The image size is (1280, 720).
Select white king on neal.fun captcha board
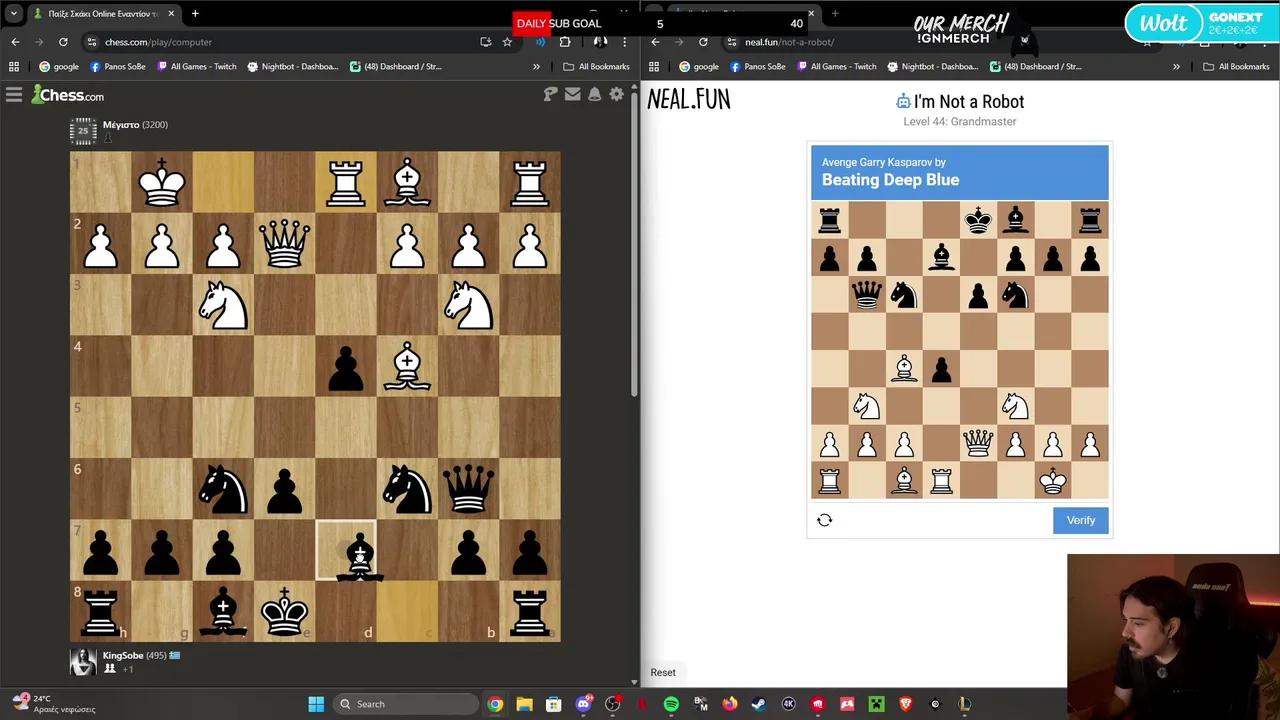(x=1052, y=480)
